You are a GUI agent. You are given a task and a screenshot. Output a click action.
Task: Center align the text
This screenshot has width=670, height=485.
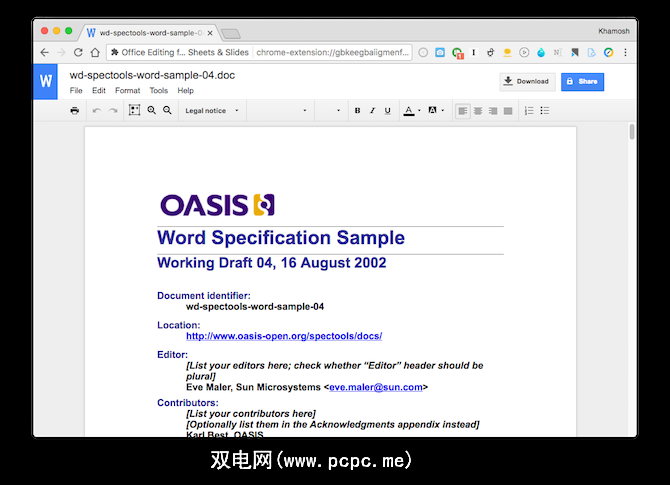click(478, 111)
